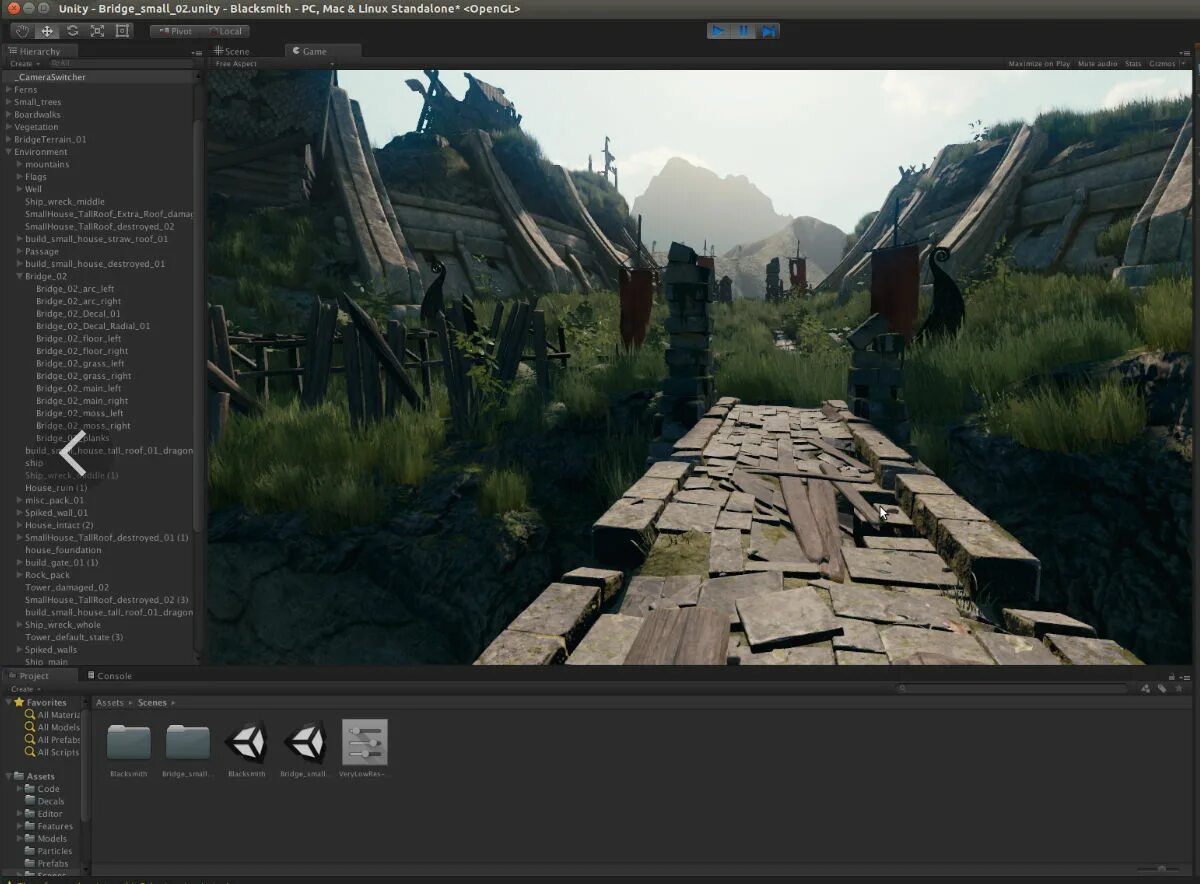
Task: Expand the Models folder in Assets
Action: [x=20, y=839]
